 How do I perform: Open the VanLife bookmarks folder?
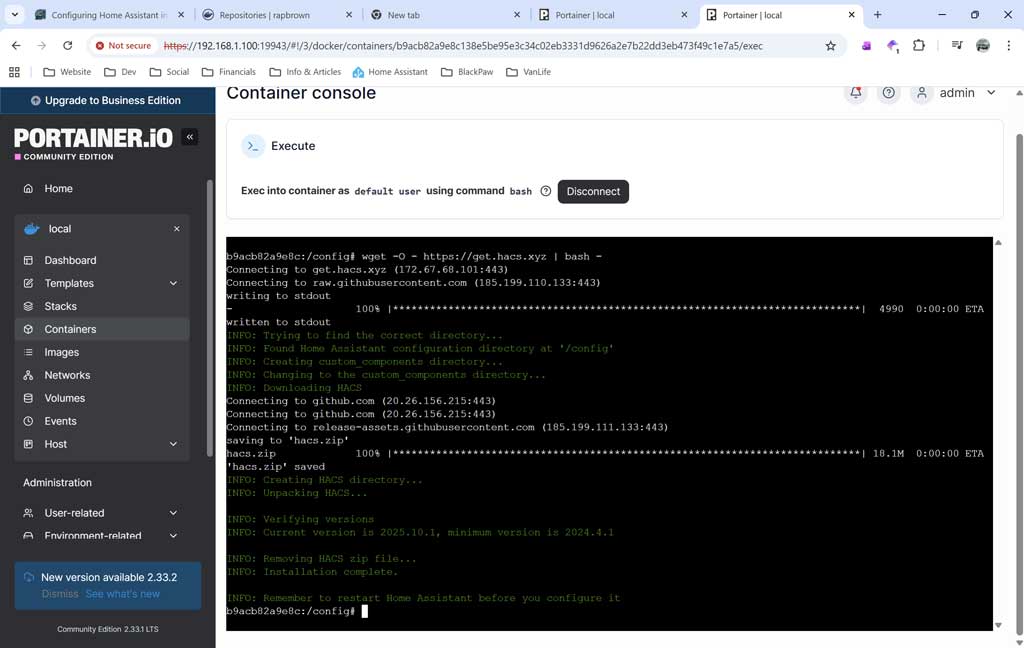[528, 72]
